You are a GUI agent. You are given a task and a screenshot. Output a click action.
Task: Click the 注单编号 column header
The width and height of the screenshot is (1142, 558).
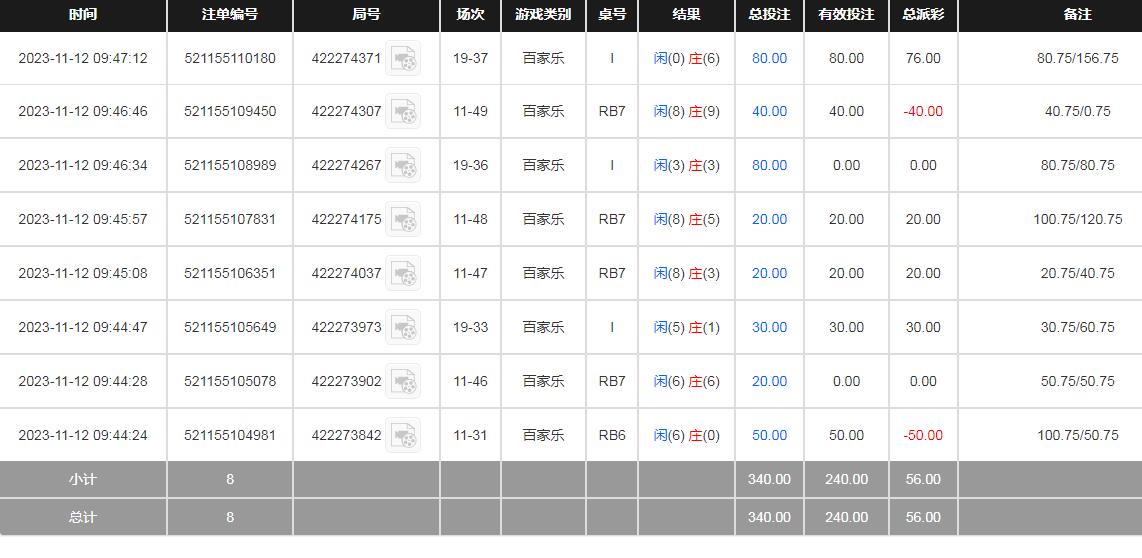tap(229, 15)
